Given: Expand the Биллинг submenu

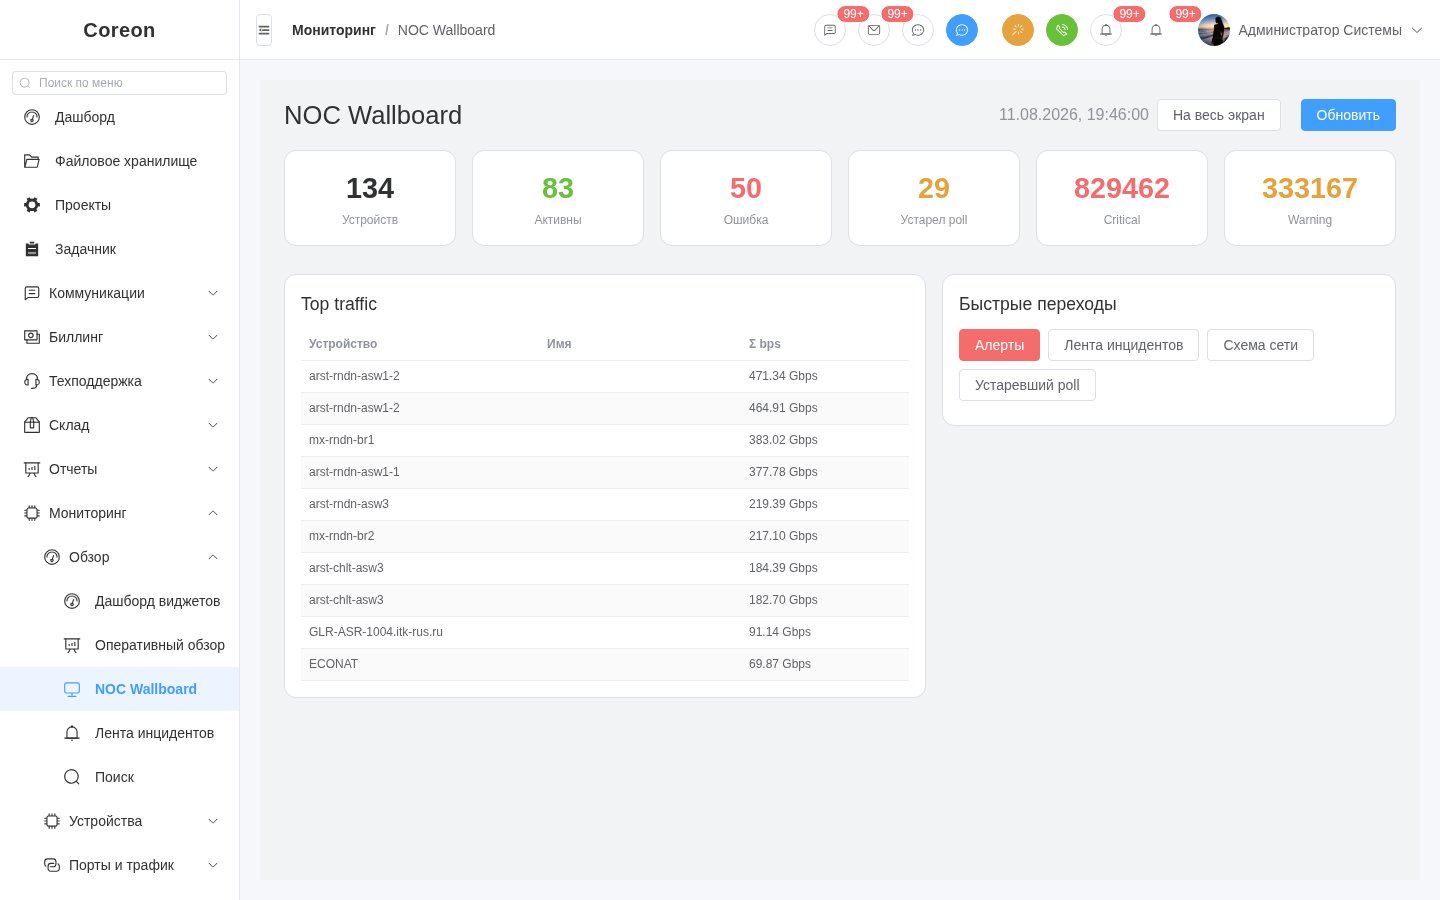Looking at the screenshot, I should coord(120,337).
